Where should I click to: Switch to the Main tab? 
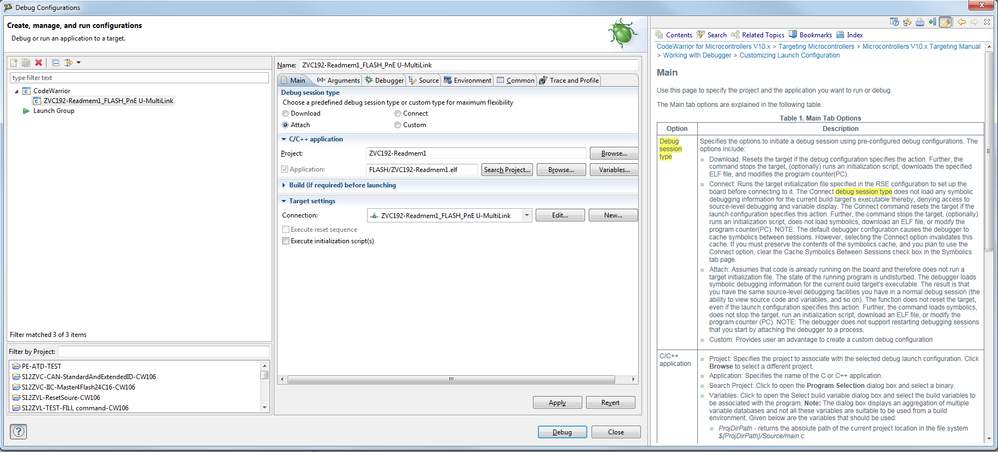[293, 80]
